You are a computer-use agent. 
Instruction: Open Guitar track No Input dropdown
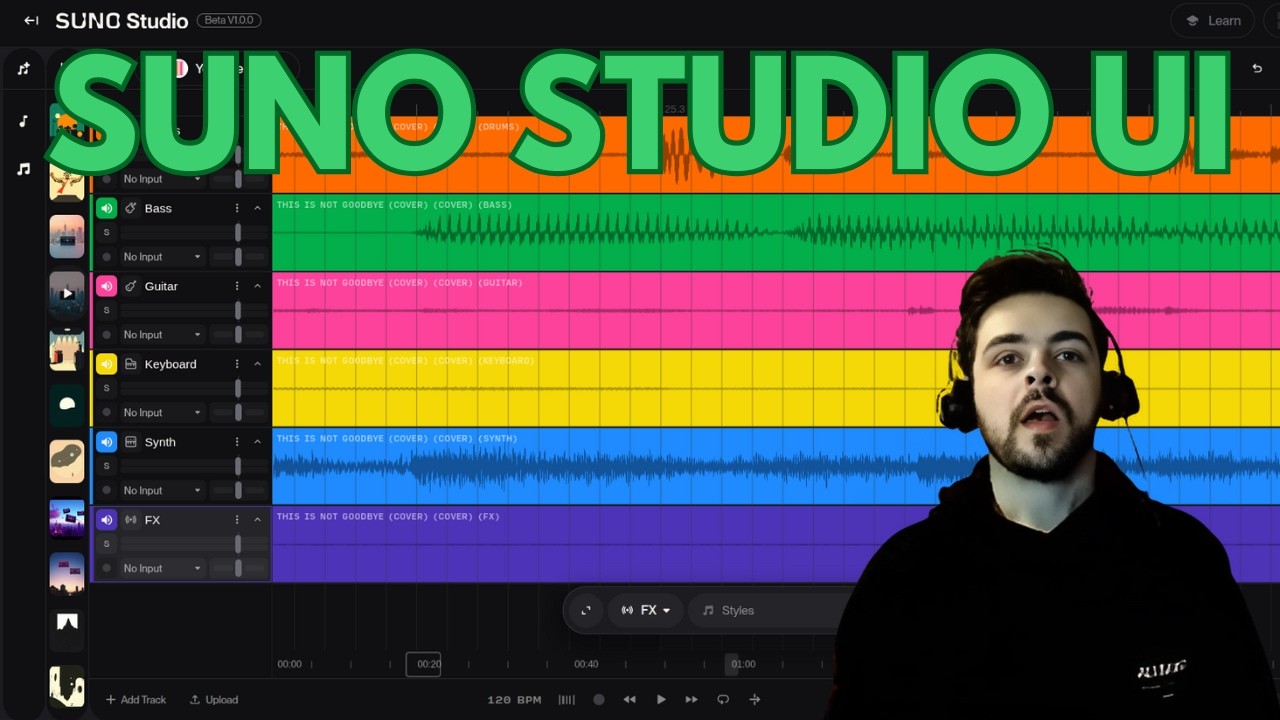[x=162, y=335]
